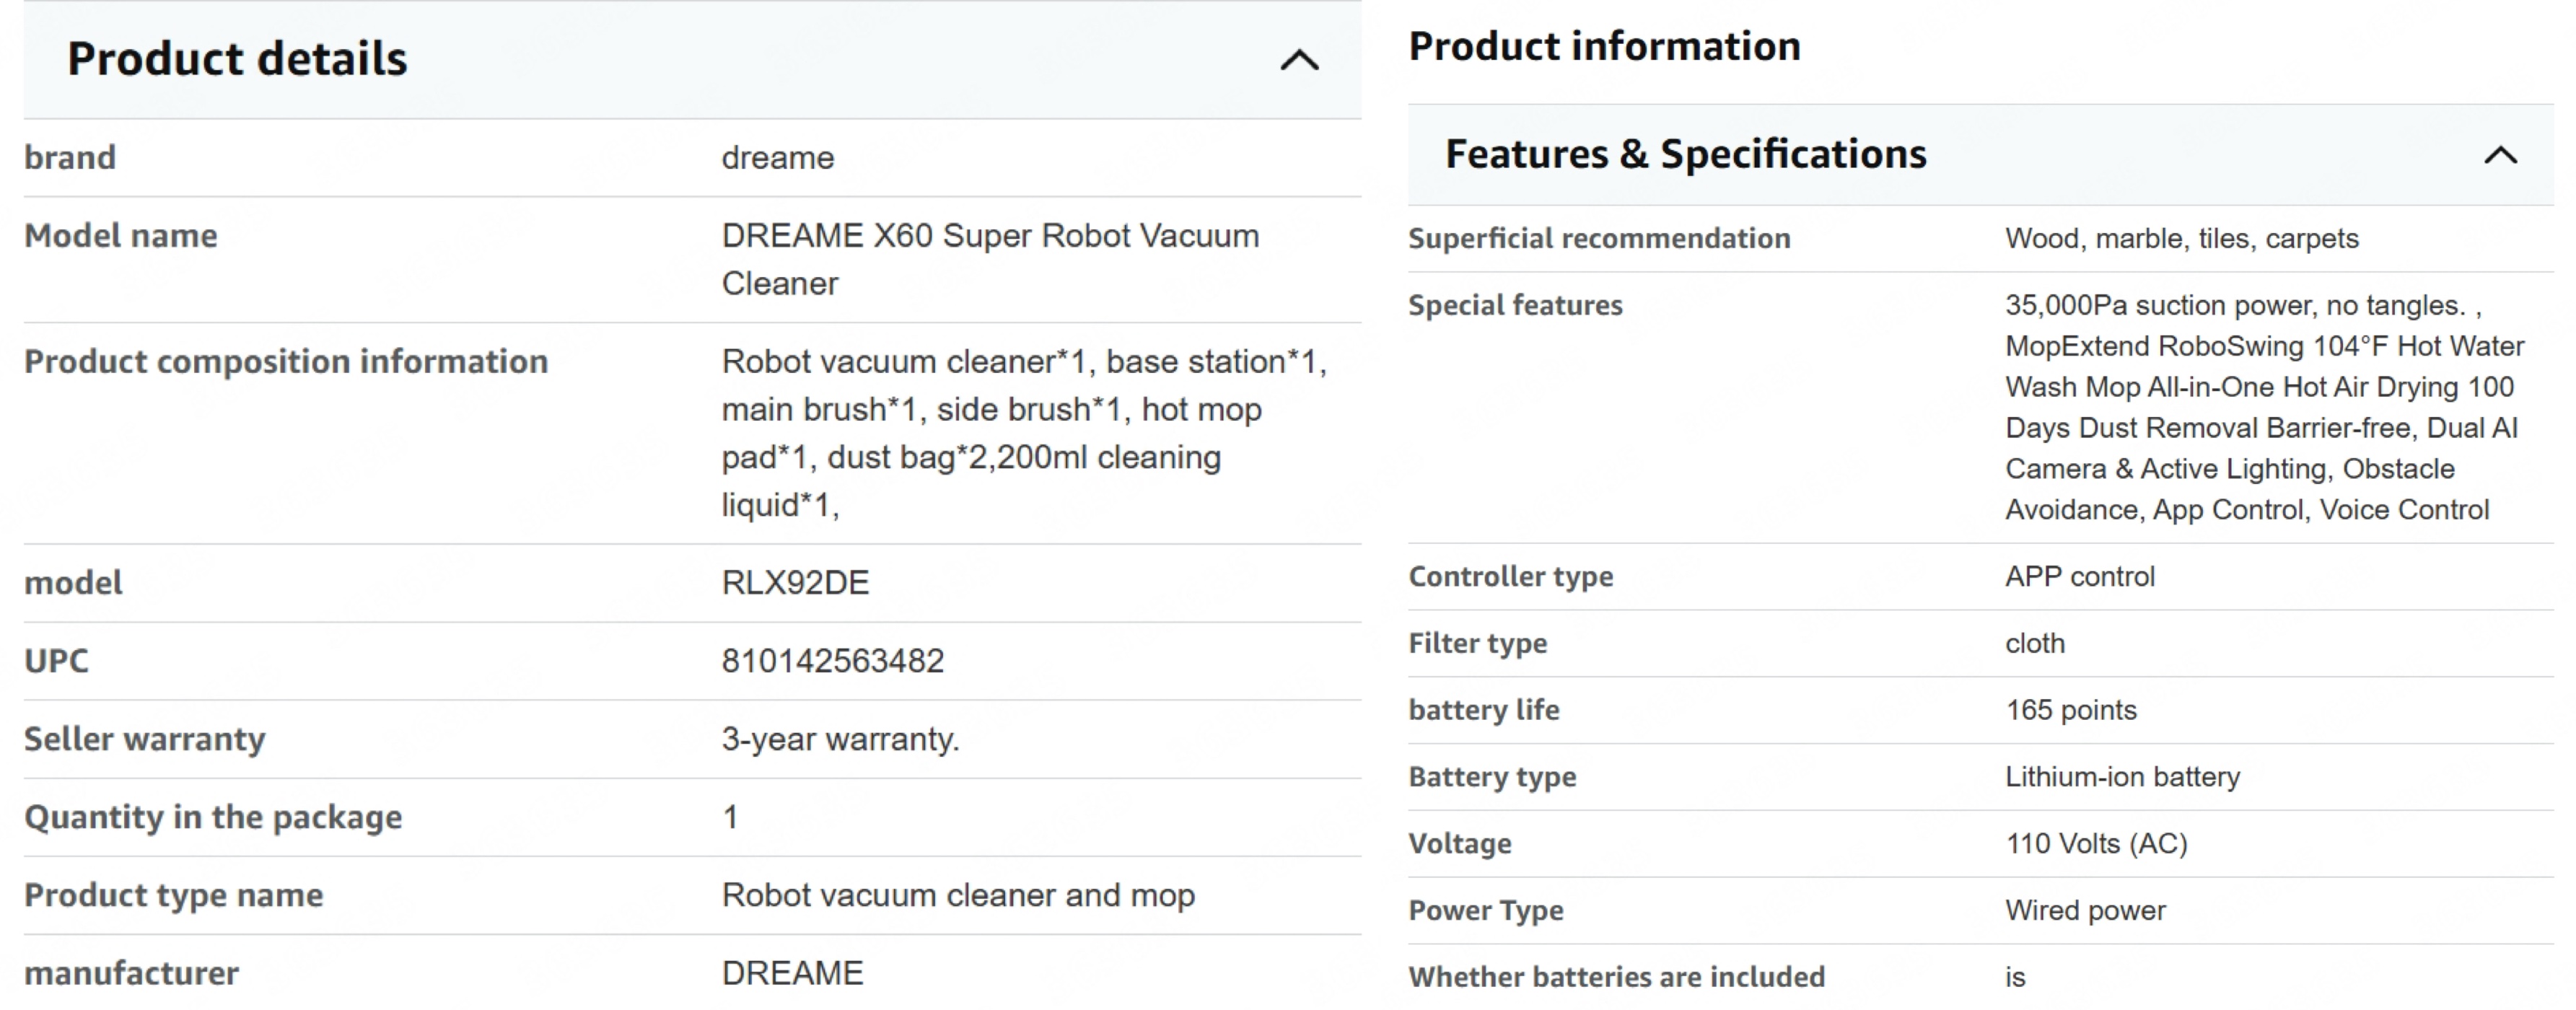The image size is (2576, 1010).
Task: Collapse the Product details section chevron
Action: [1299, 61]
